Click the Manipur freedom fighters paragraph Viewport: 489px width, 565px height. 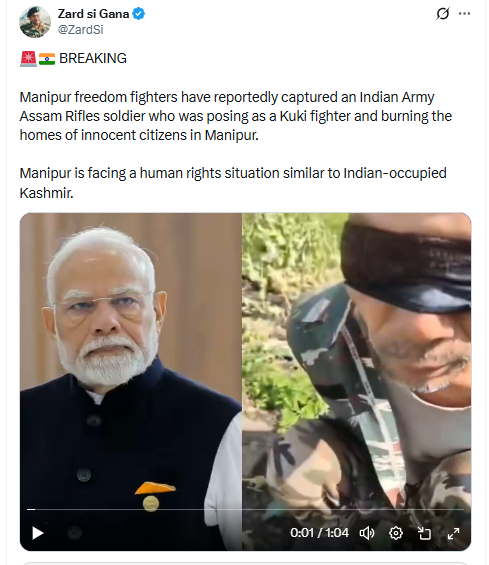pyautogui.click(x=236, y=116)
